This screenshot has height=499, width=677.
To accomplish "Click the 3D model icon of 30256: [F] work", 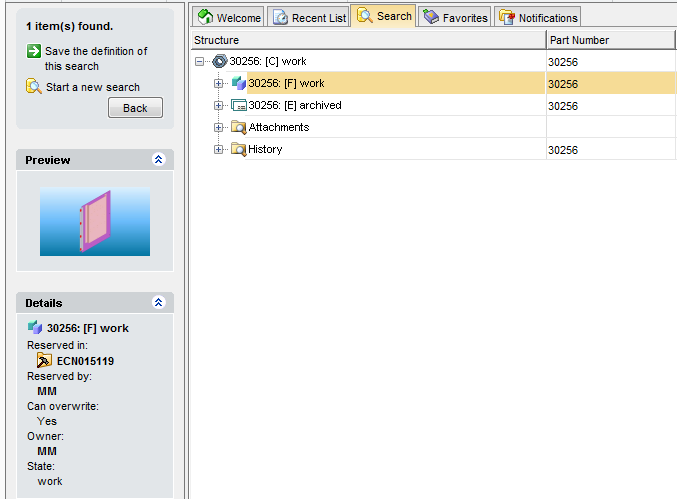I will pos(239,83).
